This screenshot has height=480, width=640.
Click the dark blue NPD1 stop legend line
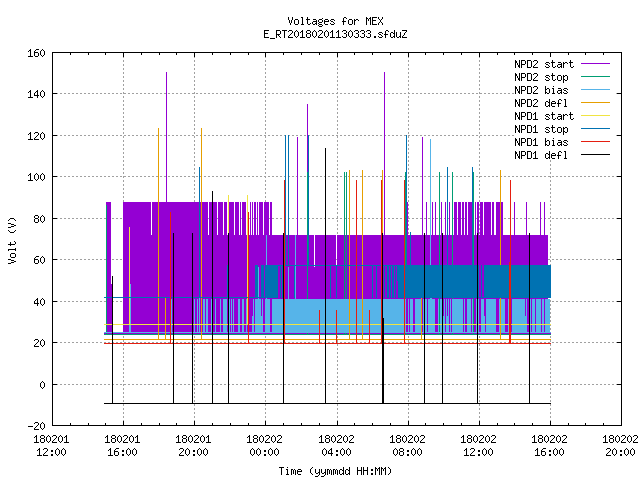click(x=595, y=129)
